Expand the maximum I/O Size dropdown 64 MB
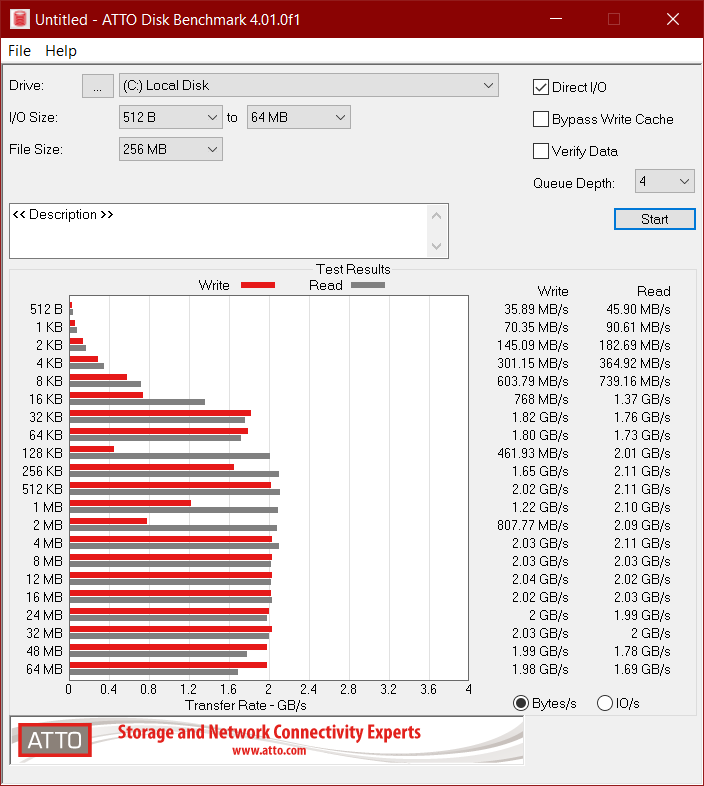The width and height of the screenshot is (704, 786). 298,117
